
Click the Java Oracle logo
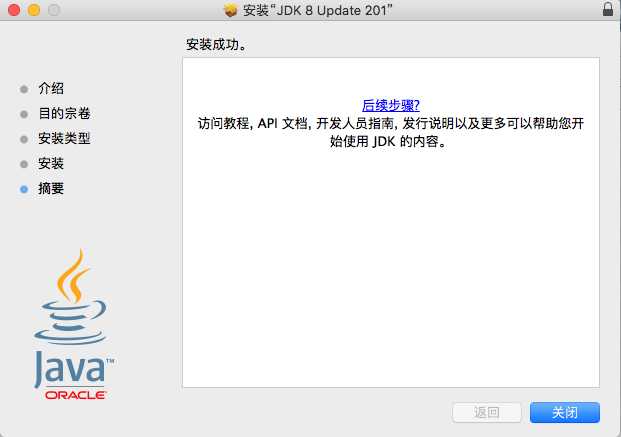click(x=74, y=324)
